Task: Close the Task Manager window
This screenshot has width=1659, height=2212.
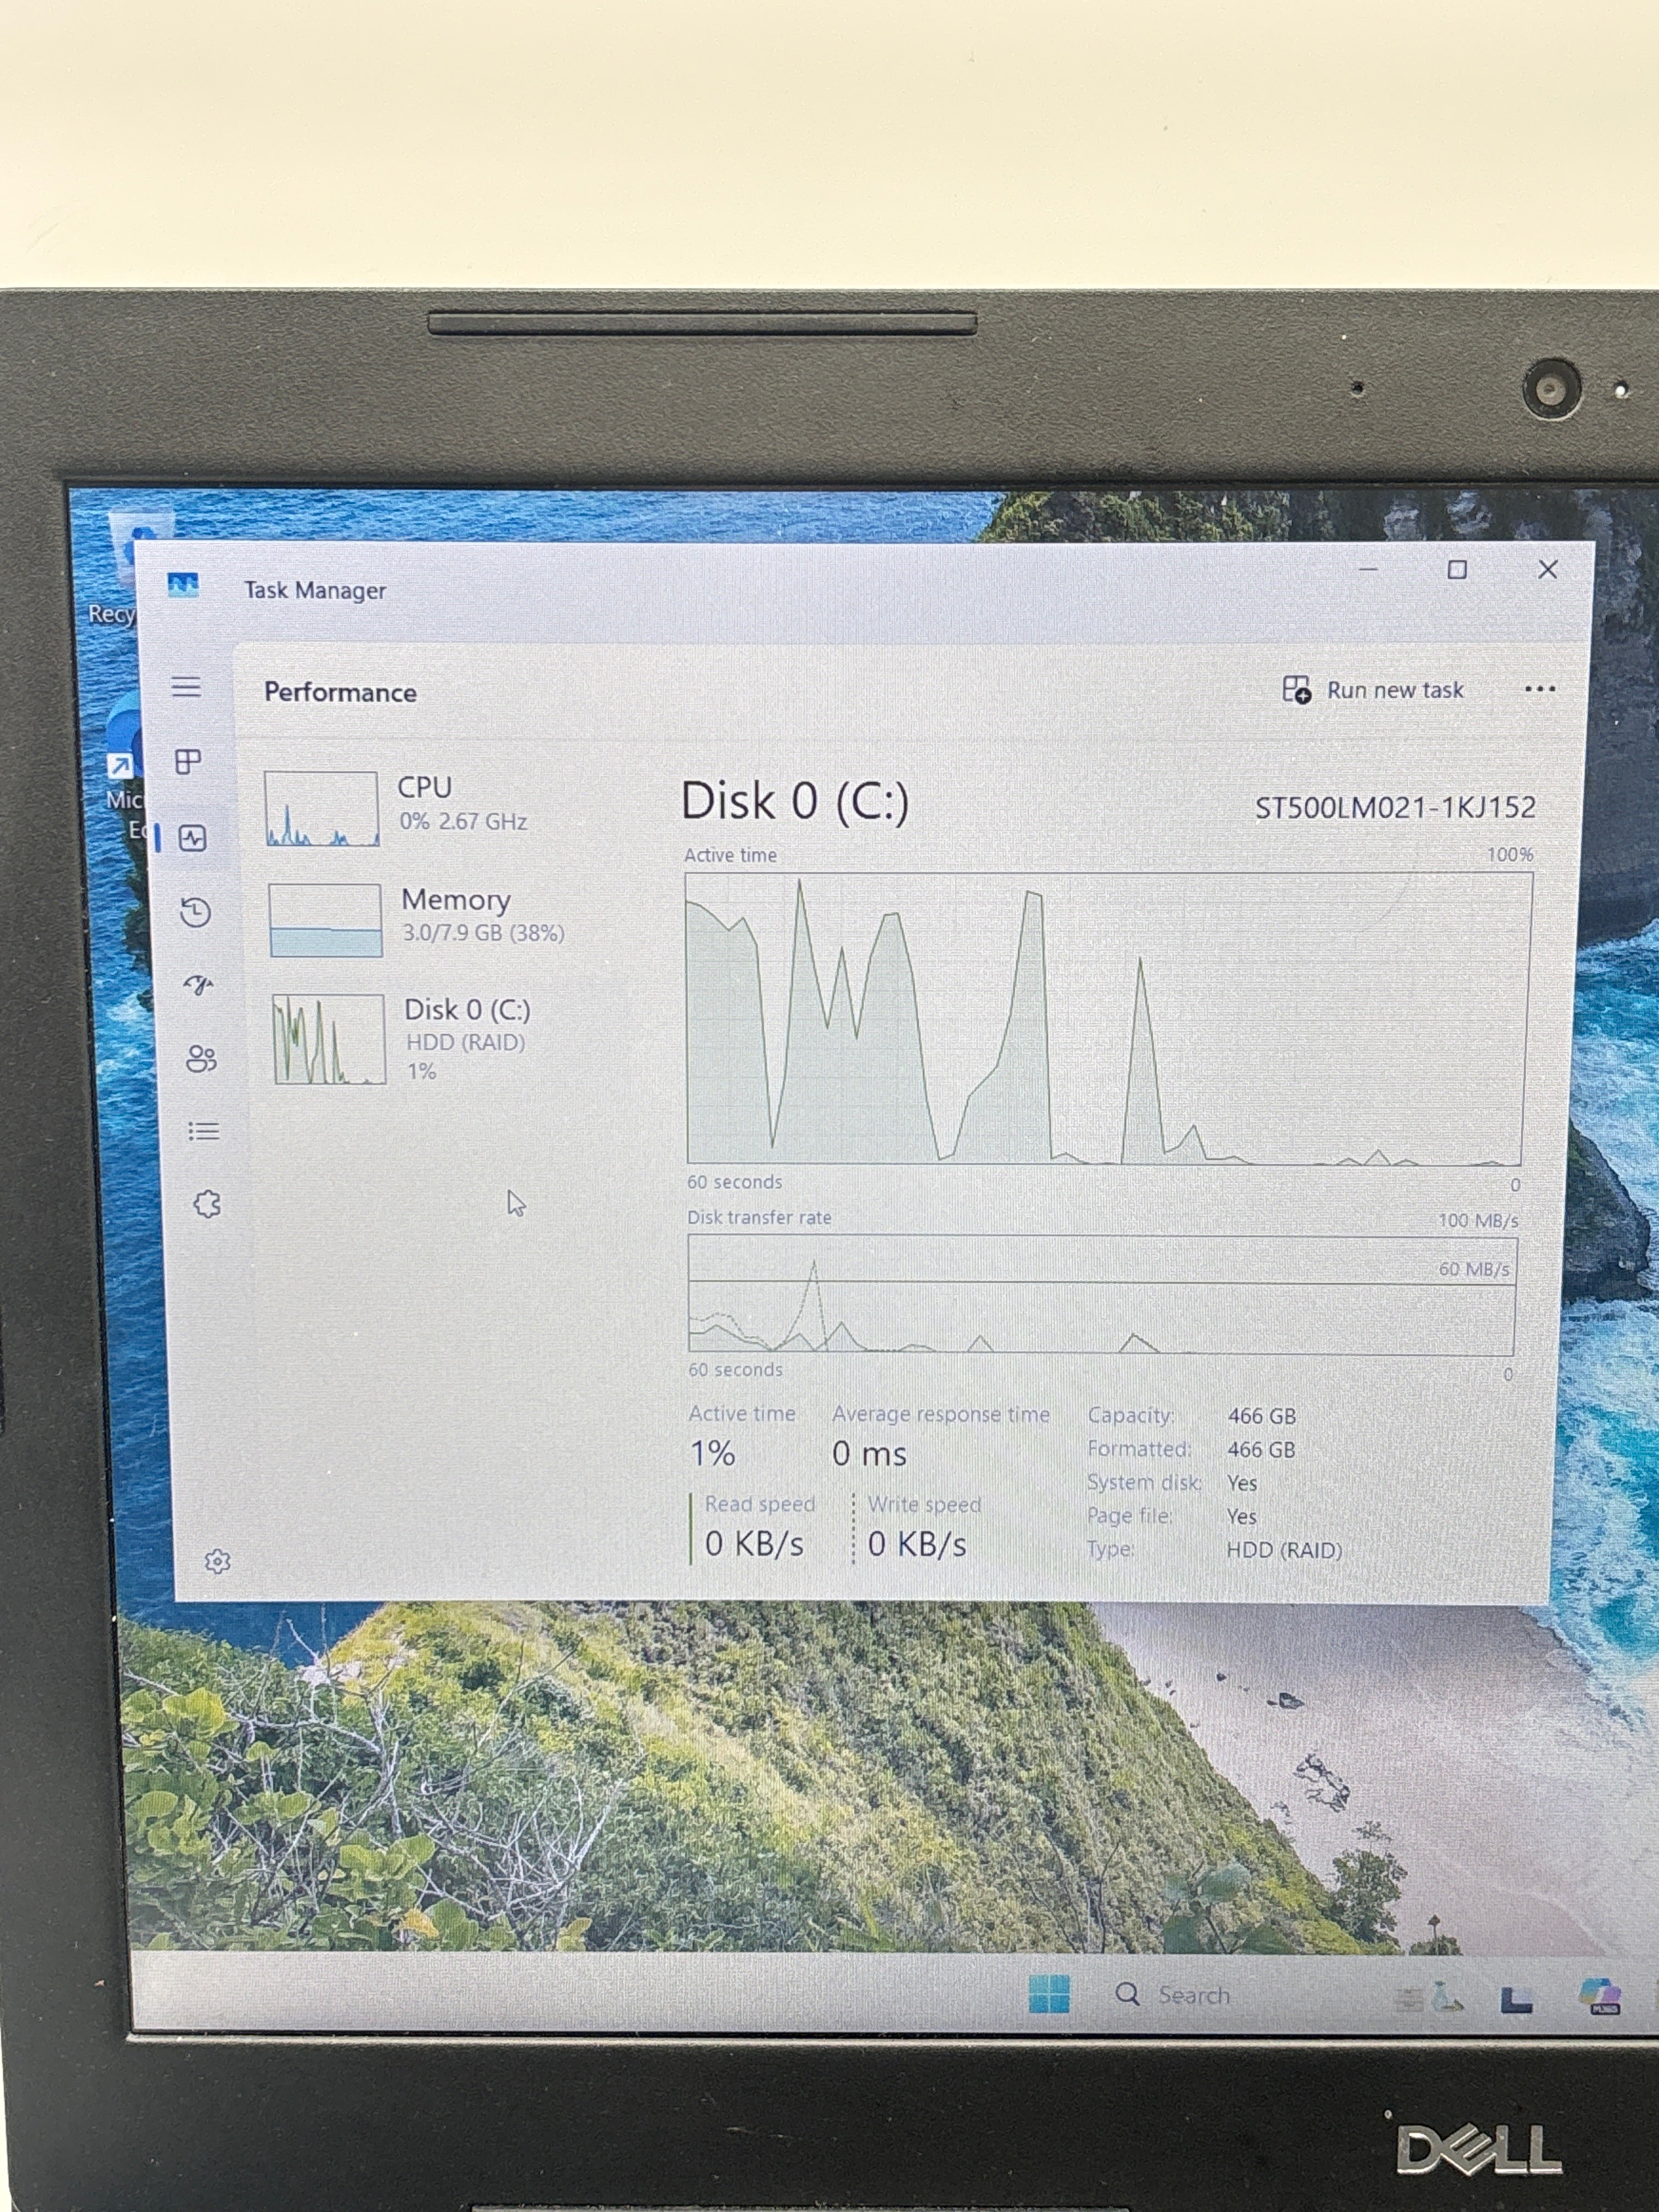Action: (x=1548, y=569)
